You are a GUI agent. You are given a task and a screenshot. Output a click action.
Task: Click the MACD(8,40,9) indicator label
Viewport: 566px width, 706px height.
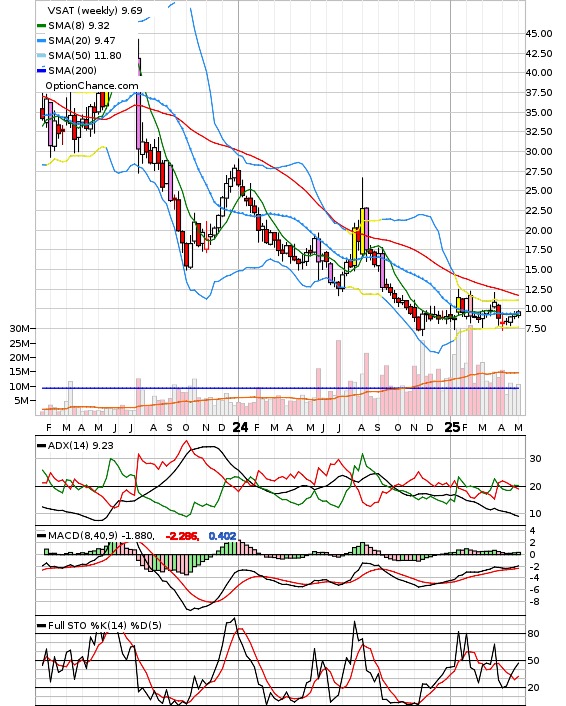pos(101,536)
